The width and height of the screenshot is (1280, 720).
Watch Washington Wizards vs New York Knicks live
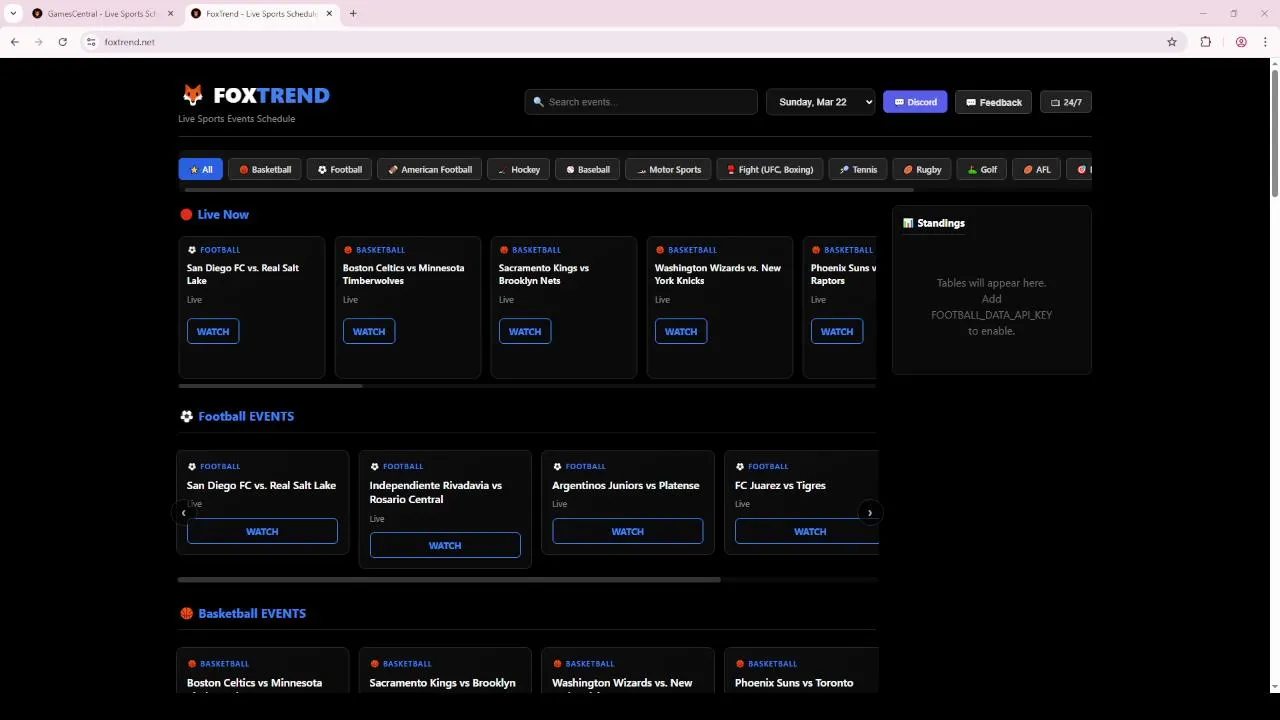click(x=681, y=332)
